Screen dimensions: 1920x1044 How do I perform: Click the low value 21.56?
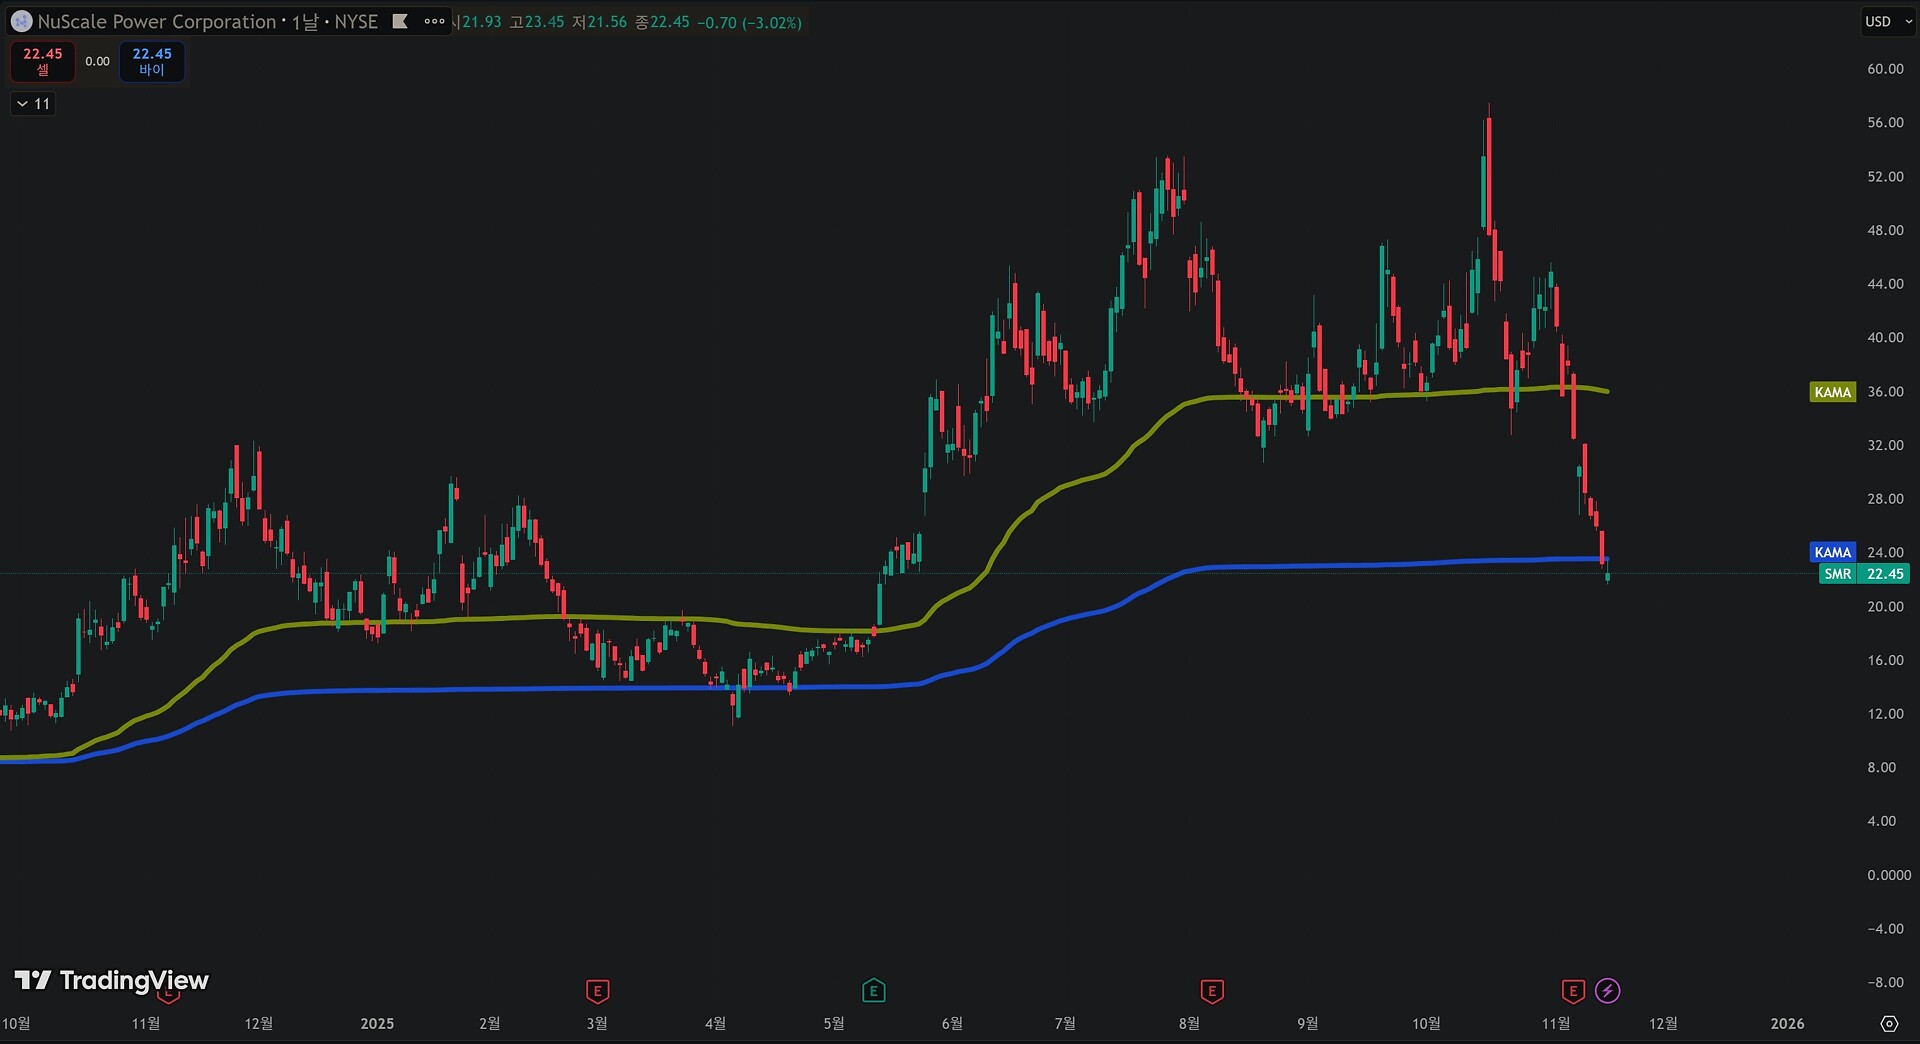point(607,22)
